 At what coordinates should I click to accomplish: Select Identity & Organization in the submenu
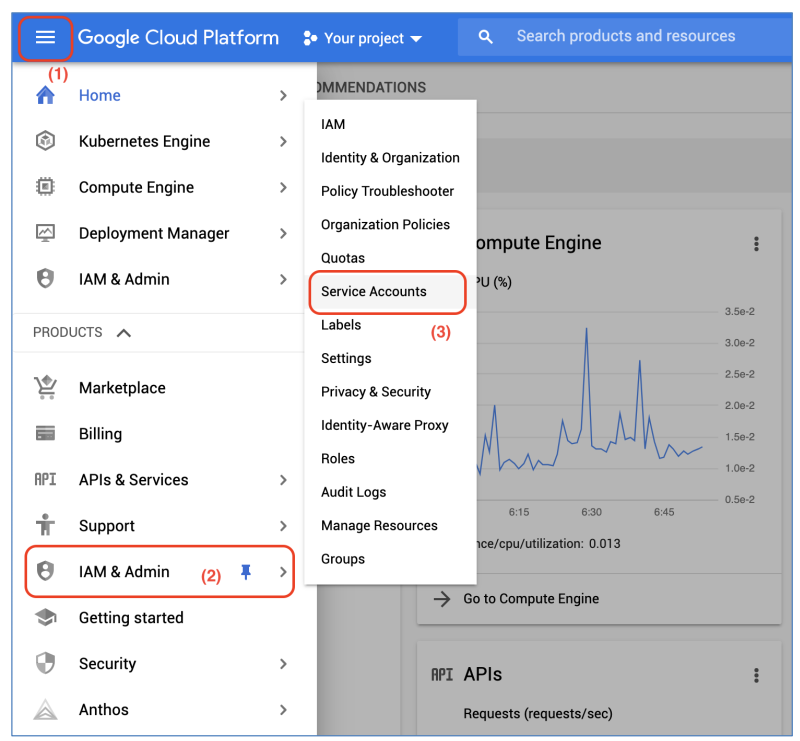click(390, 158)
